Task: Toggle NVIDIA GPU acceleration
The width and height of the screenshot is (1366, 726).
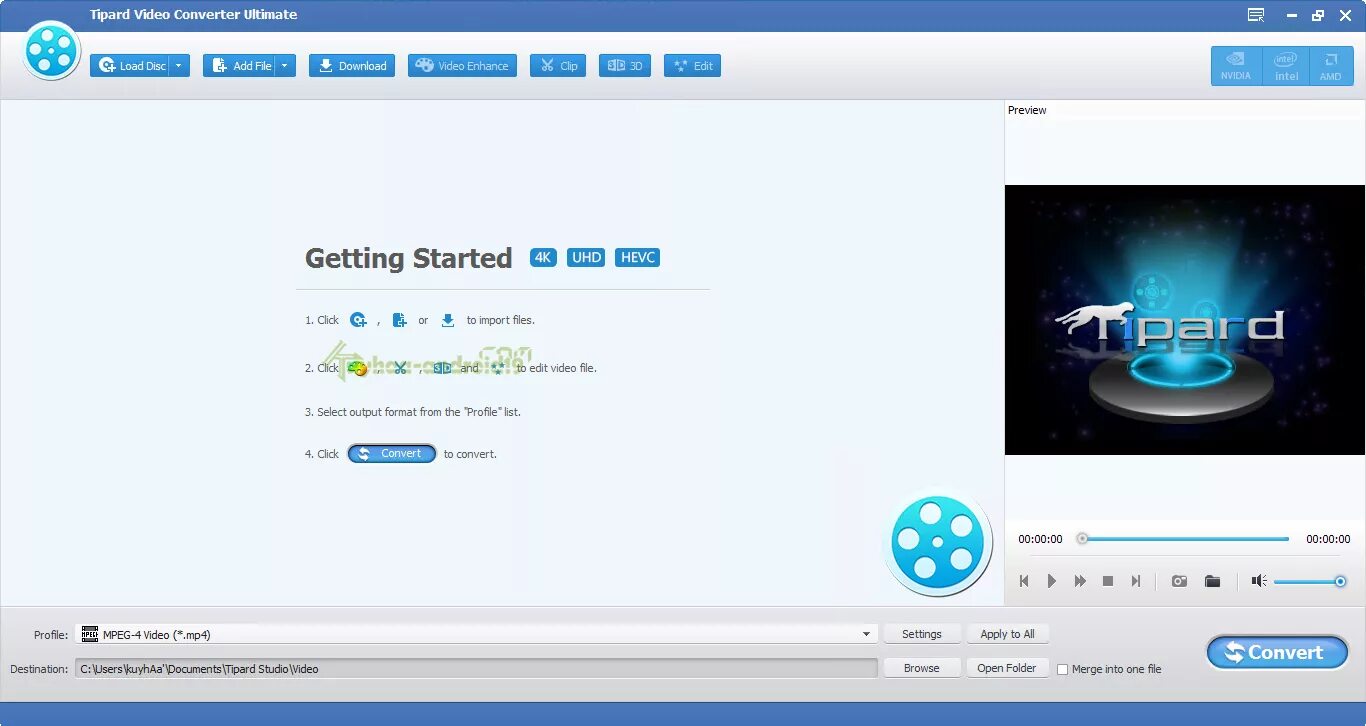Action: pos(1236,64)
